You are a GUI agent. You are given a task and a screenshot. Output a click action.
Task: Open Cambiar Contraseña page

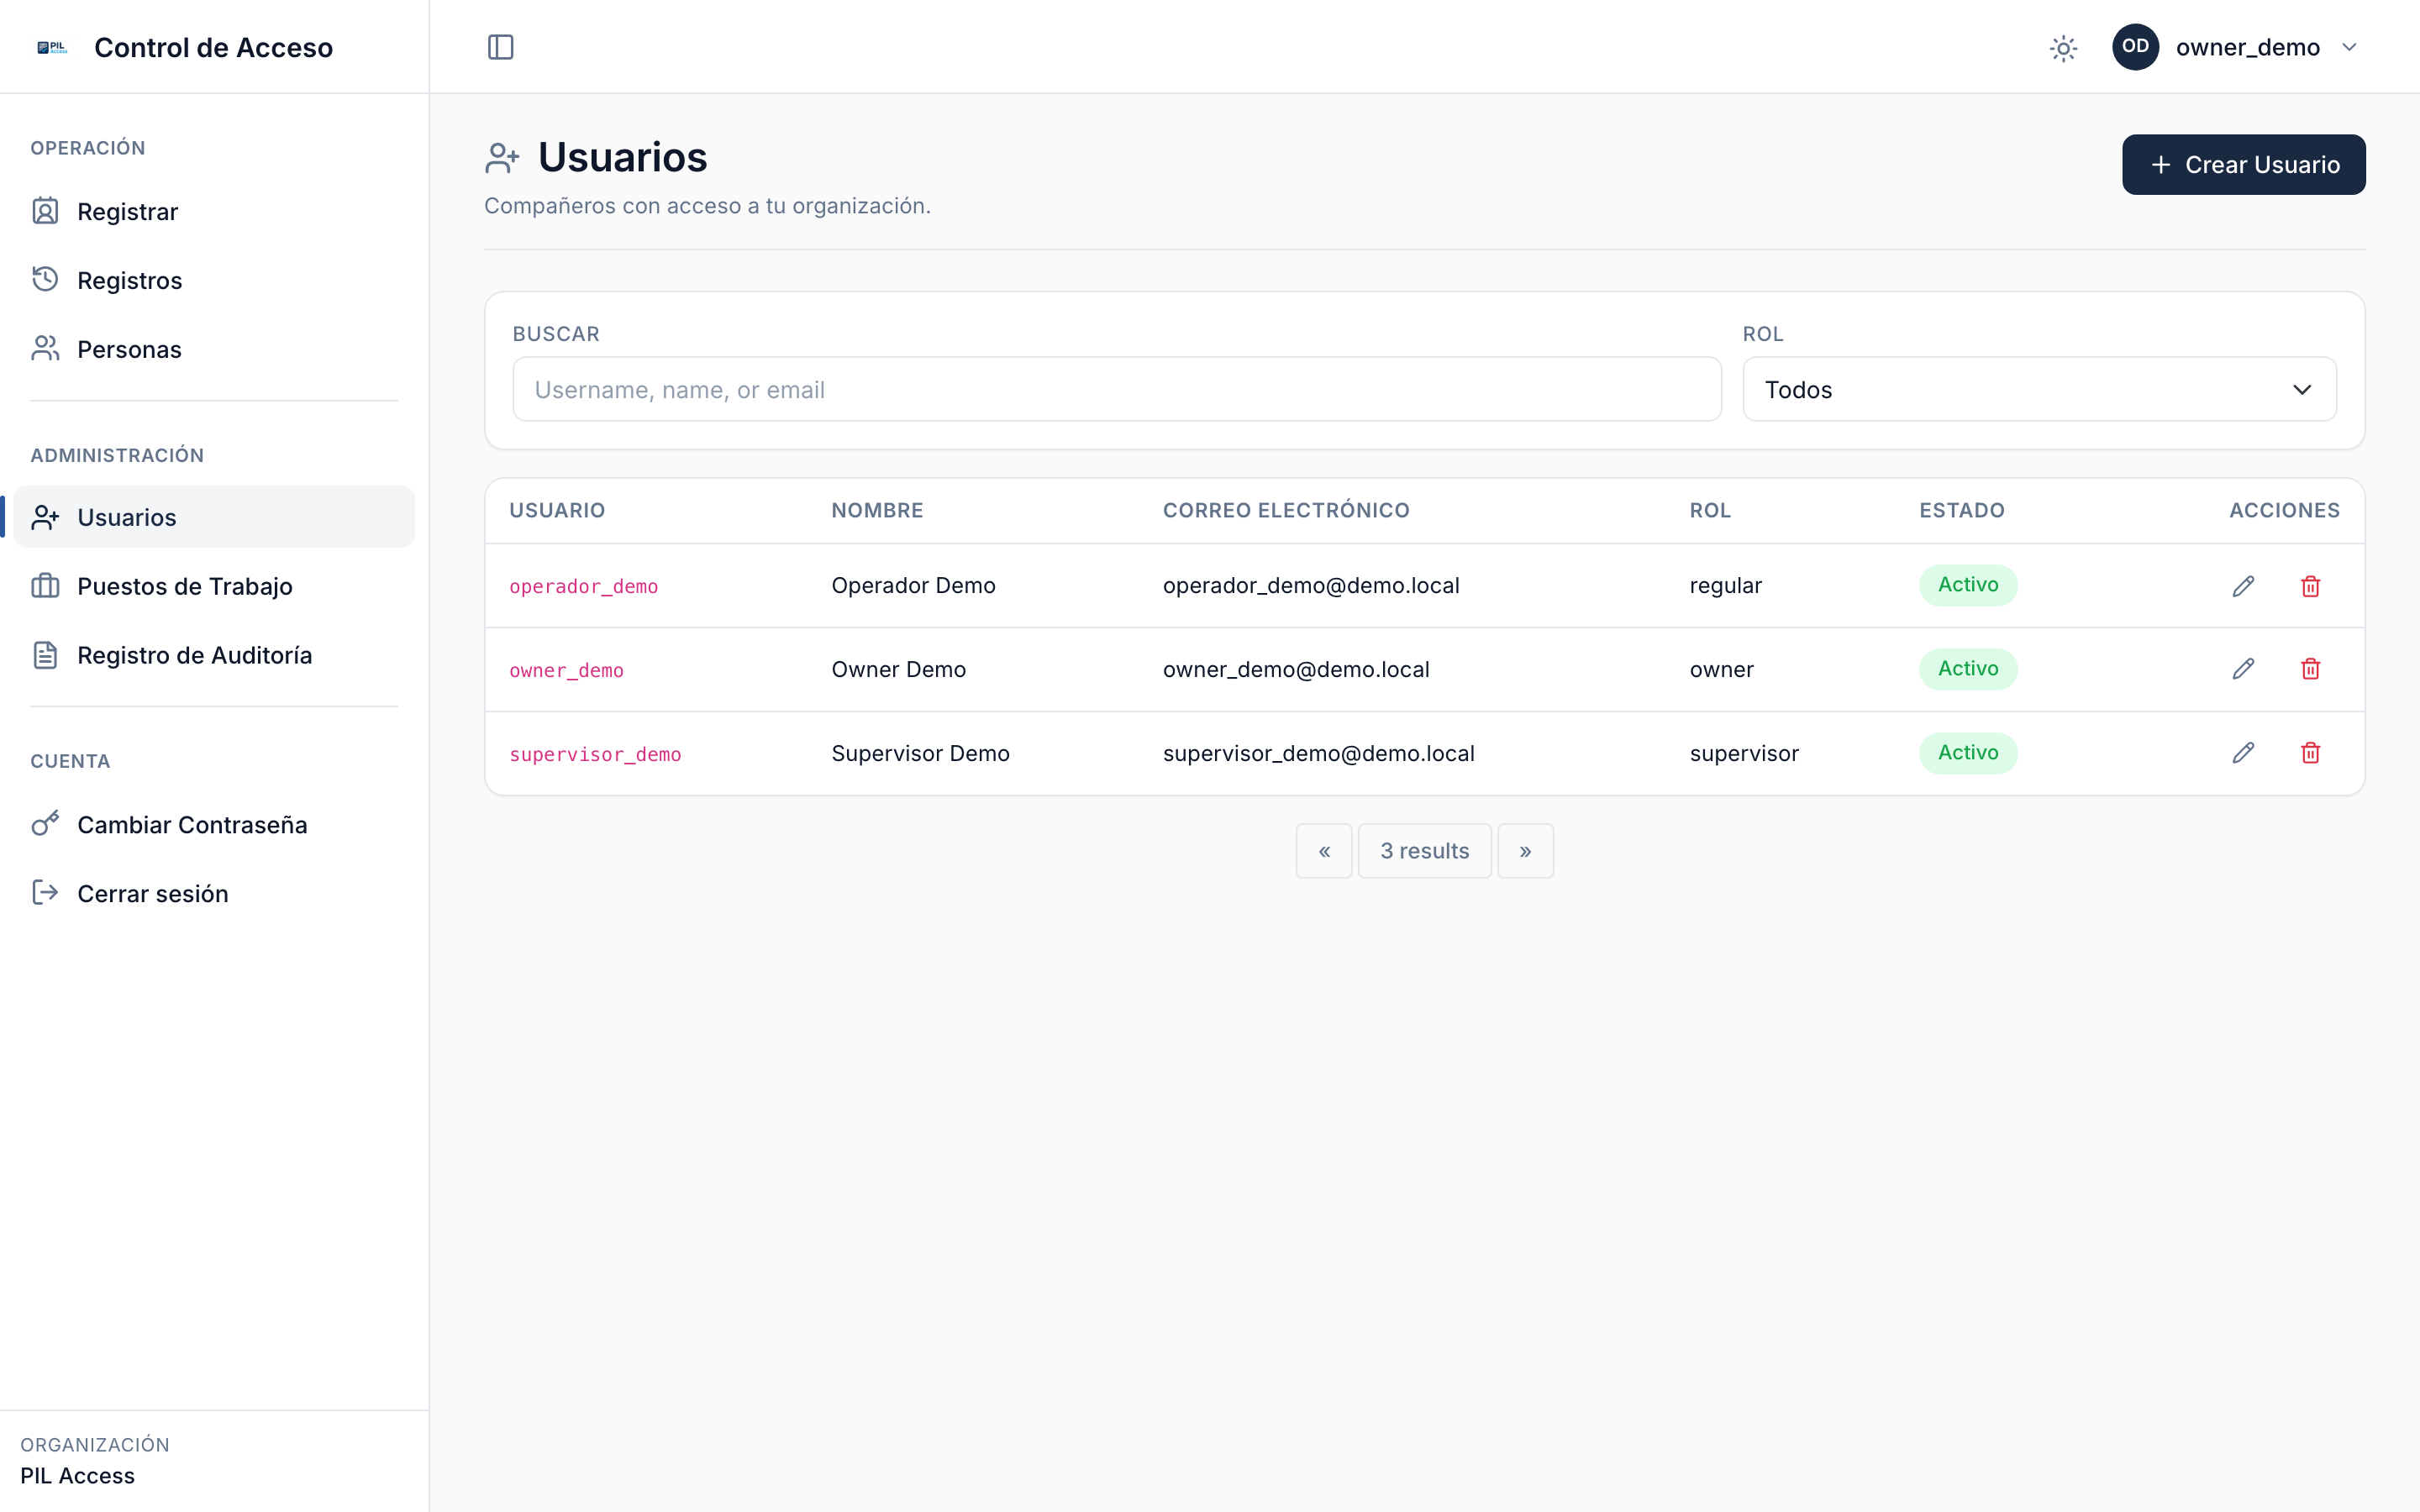214,824
